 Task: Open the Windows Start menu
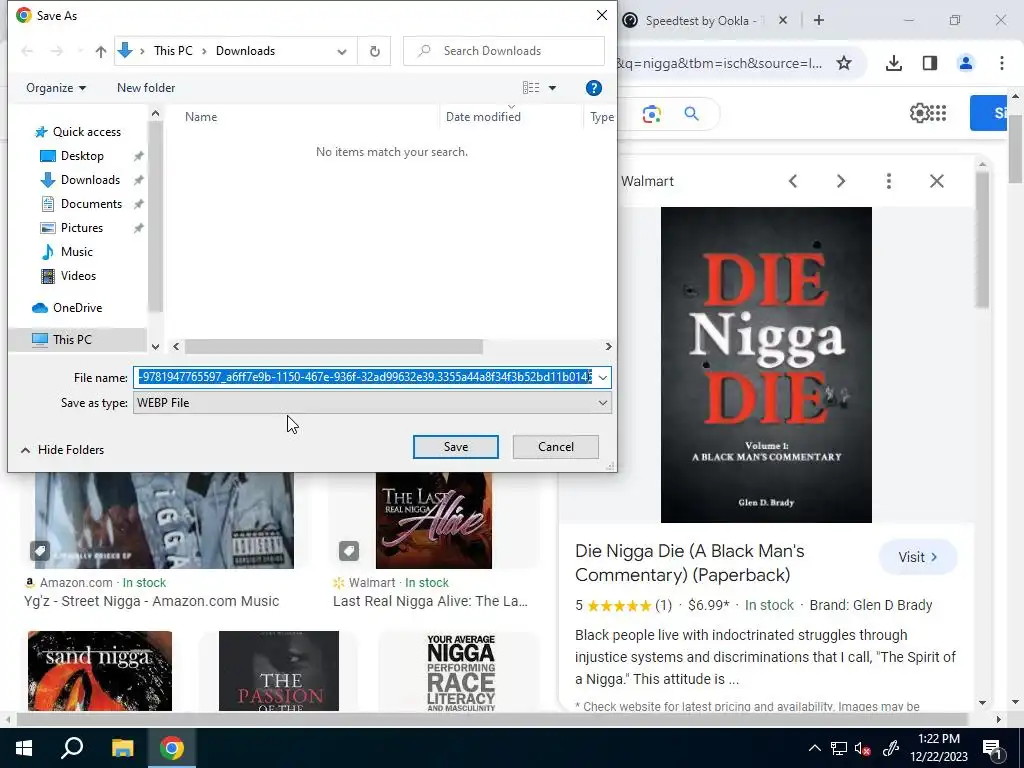pyautogui.click(x=24, y=748)
